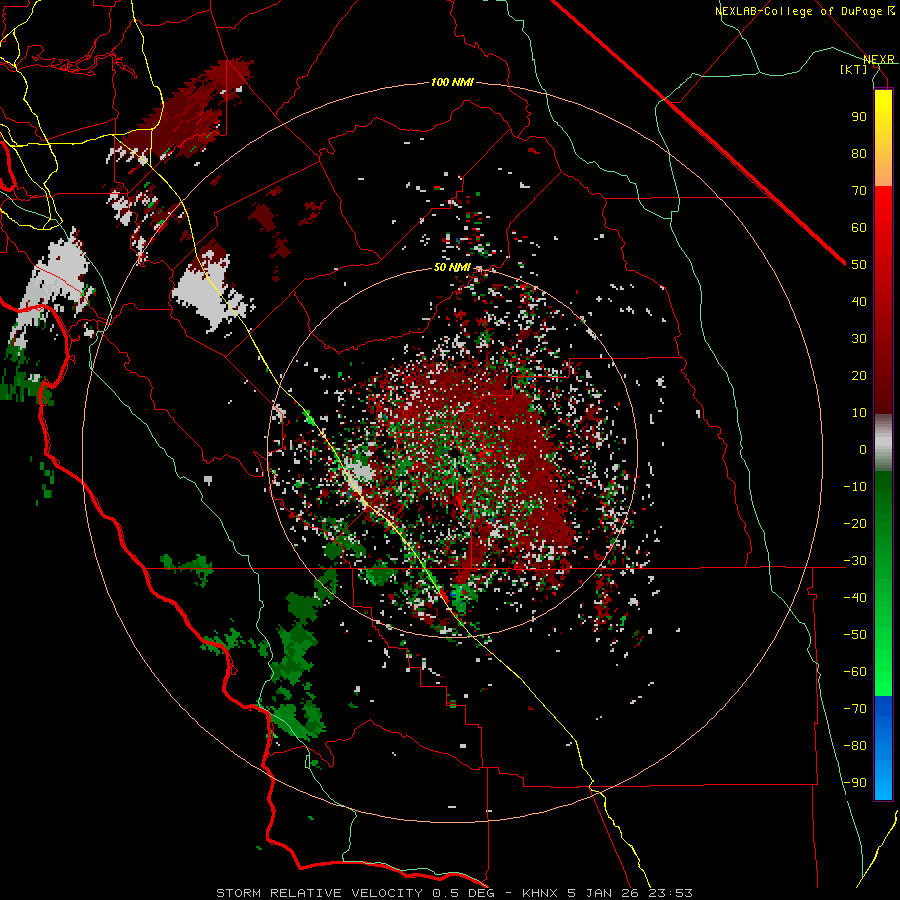Click the 80 value on the velocity scale

859,154
